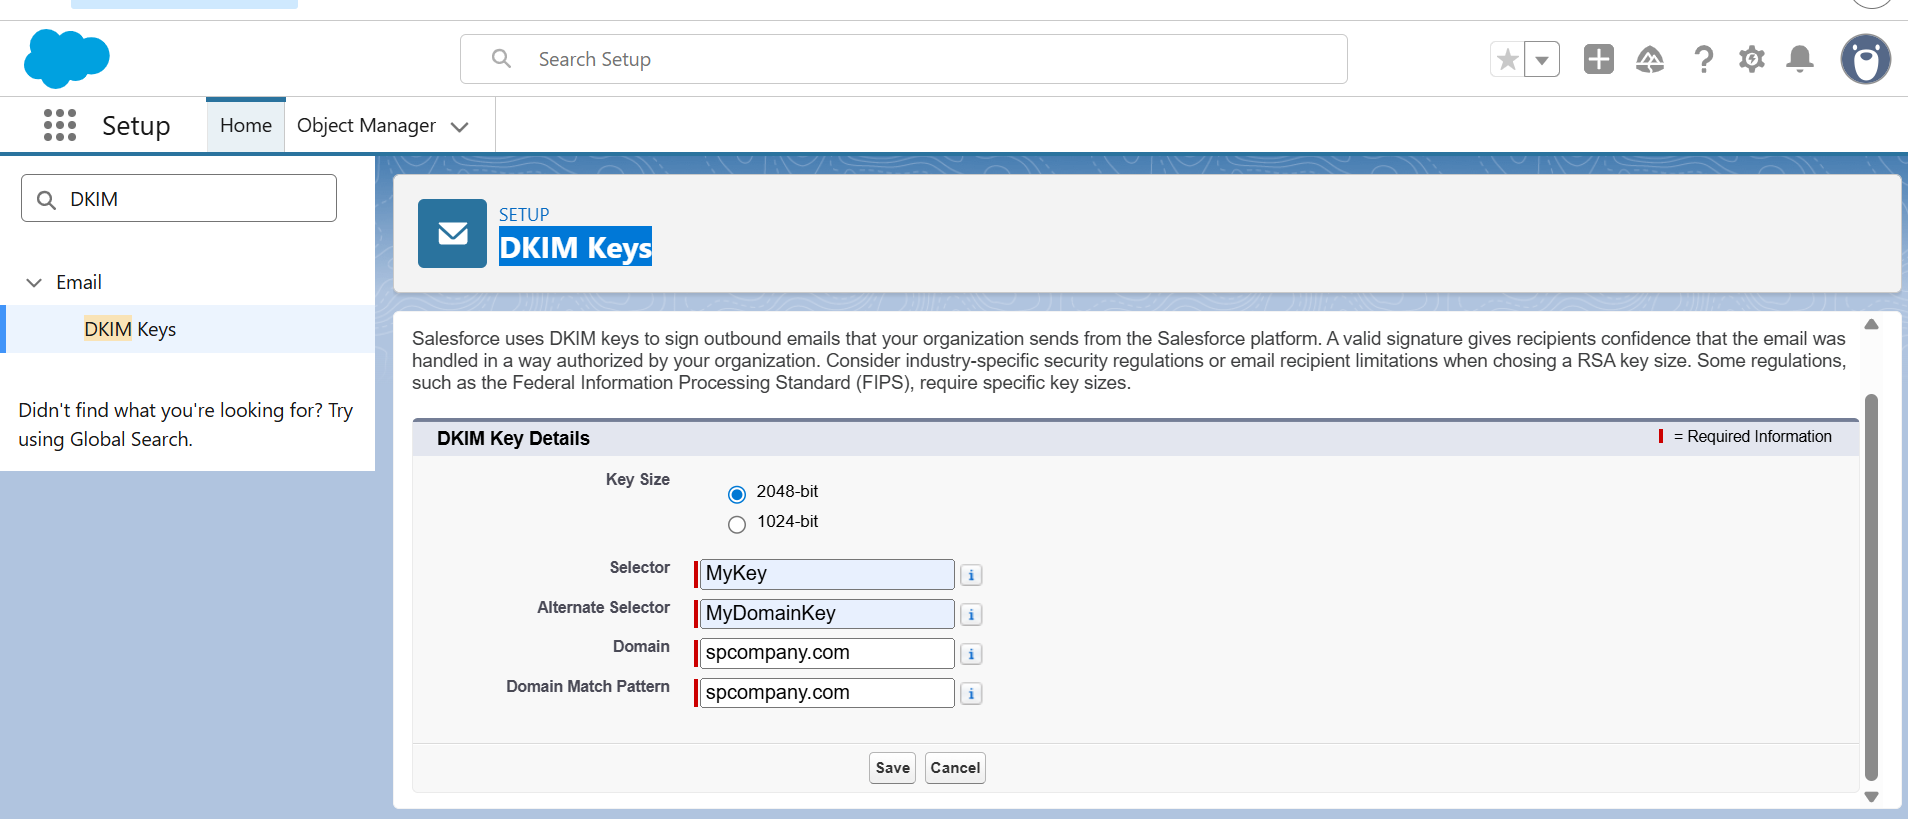Image resolution: width=1908 pixels, height=819 pixels.
Task: Open the favorites list dropdown arrow
Action: tap(1542, 60)
